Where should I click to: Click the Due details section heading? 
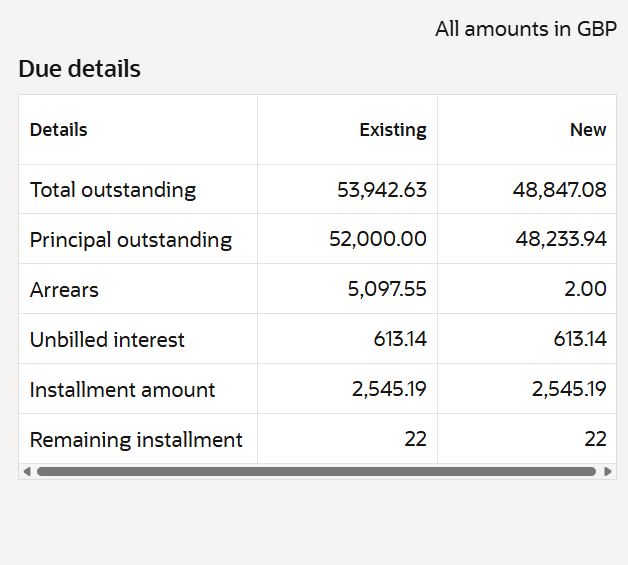click(80, 69)
